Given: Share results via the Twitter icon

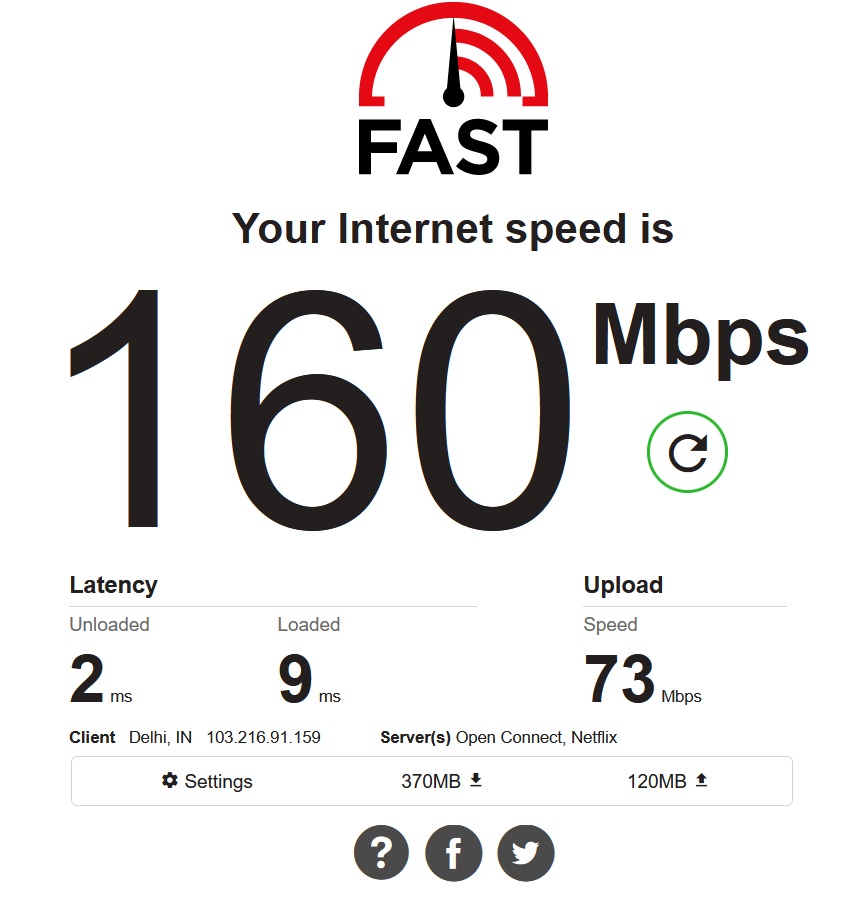Looking at the screenshot, I should (x=526, y=853).
